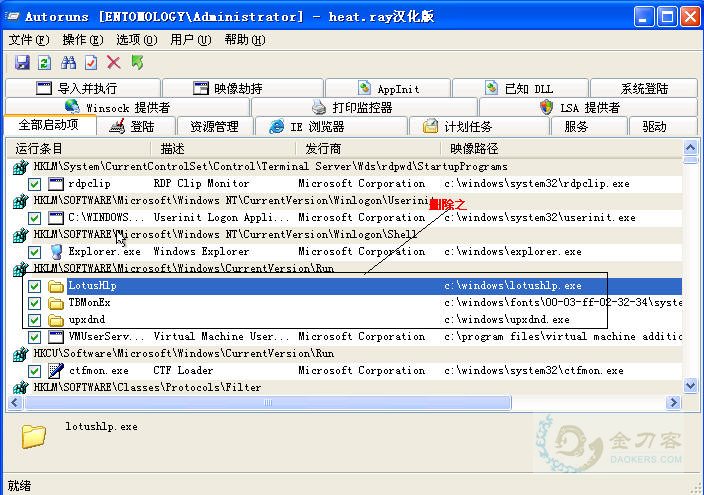Click the vertical scrollbar up arrow

point(690,147)
